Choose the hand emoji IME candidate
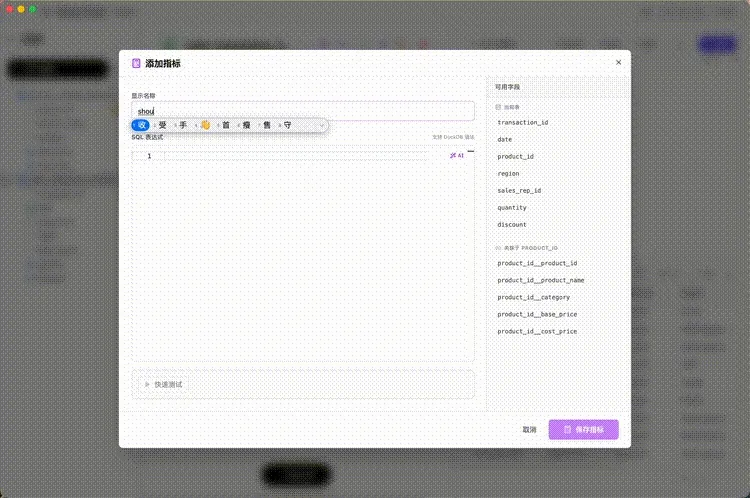Image resolution: width=750 pixels, height=498 pixels. (x=205, y=125)
